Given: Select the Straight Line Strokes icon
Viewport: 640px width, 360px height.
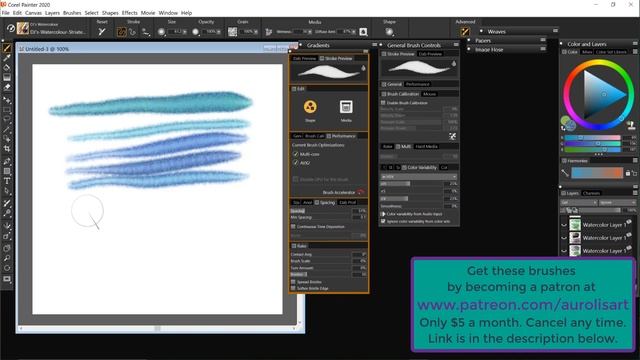Looking at the screenshot, I should point(133,31).
